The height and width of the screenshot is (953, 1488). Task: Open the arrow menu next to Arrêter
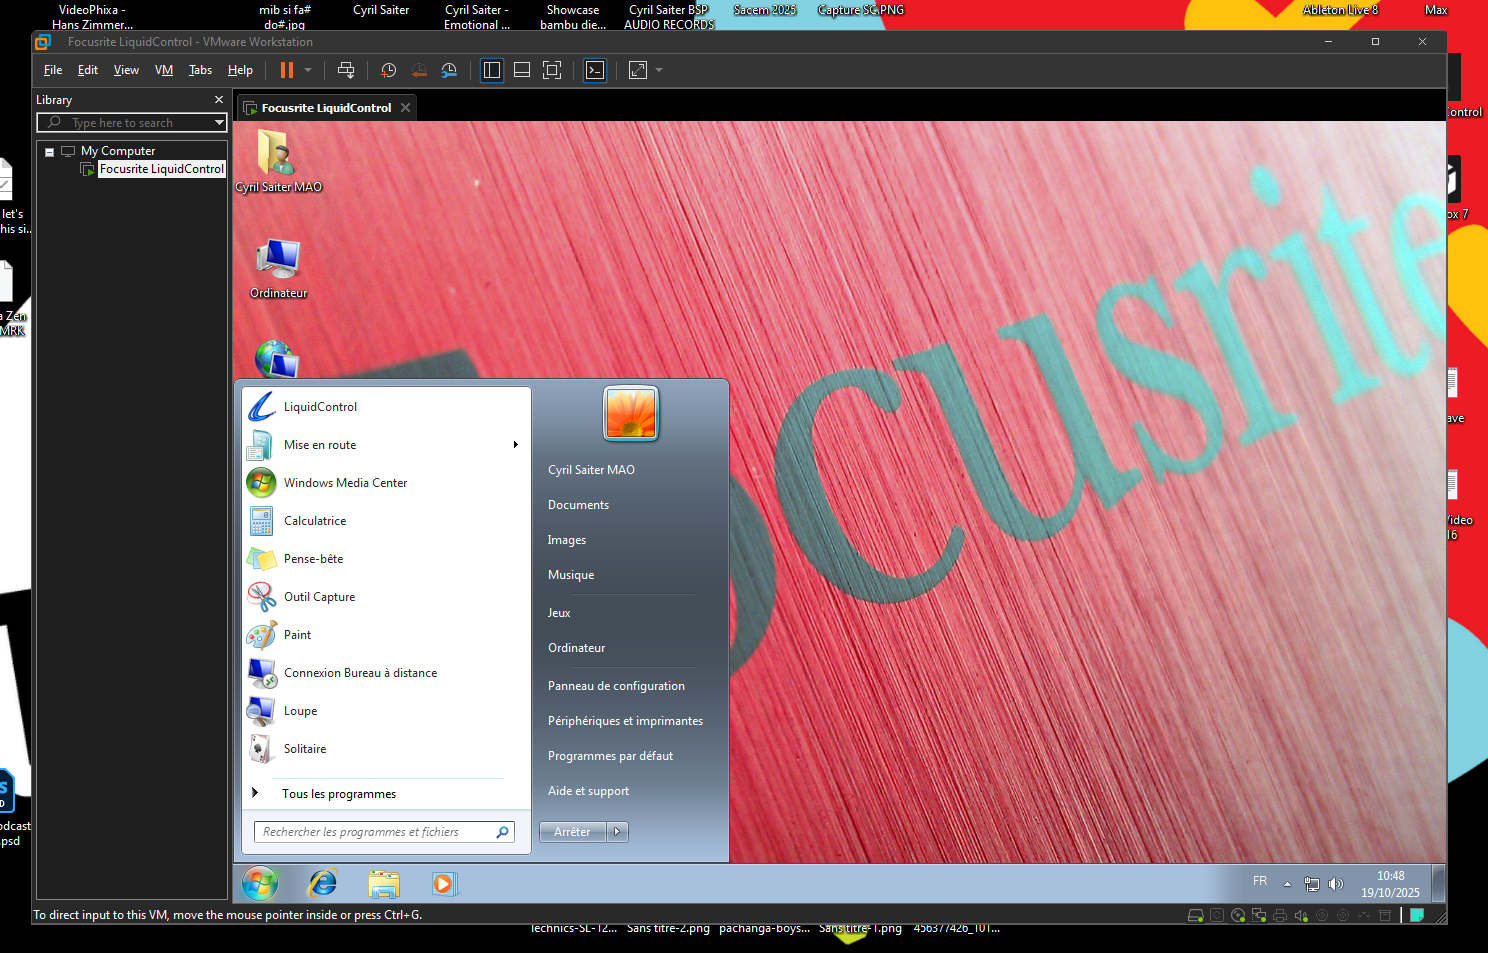(617, 832)
